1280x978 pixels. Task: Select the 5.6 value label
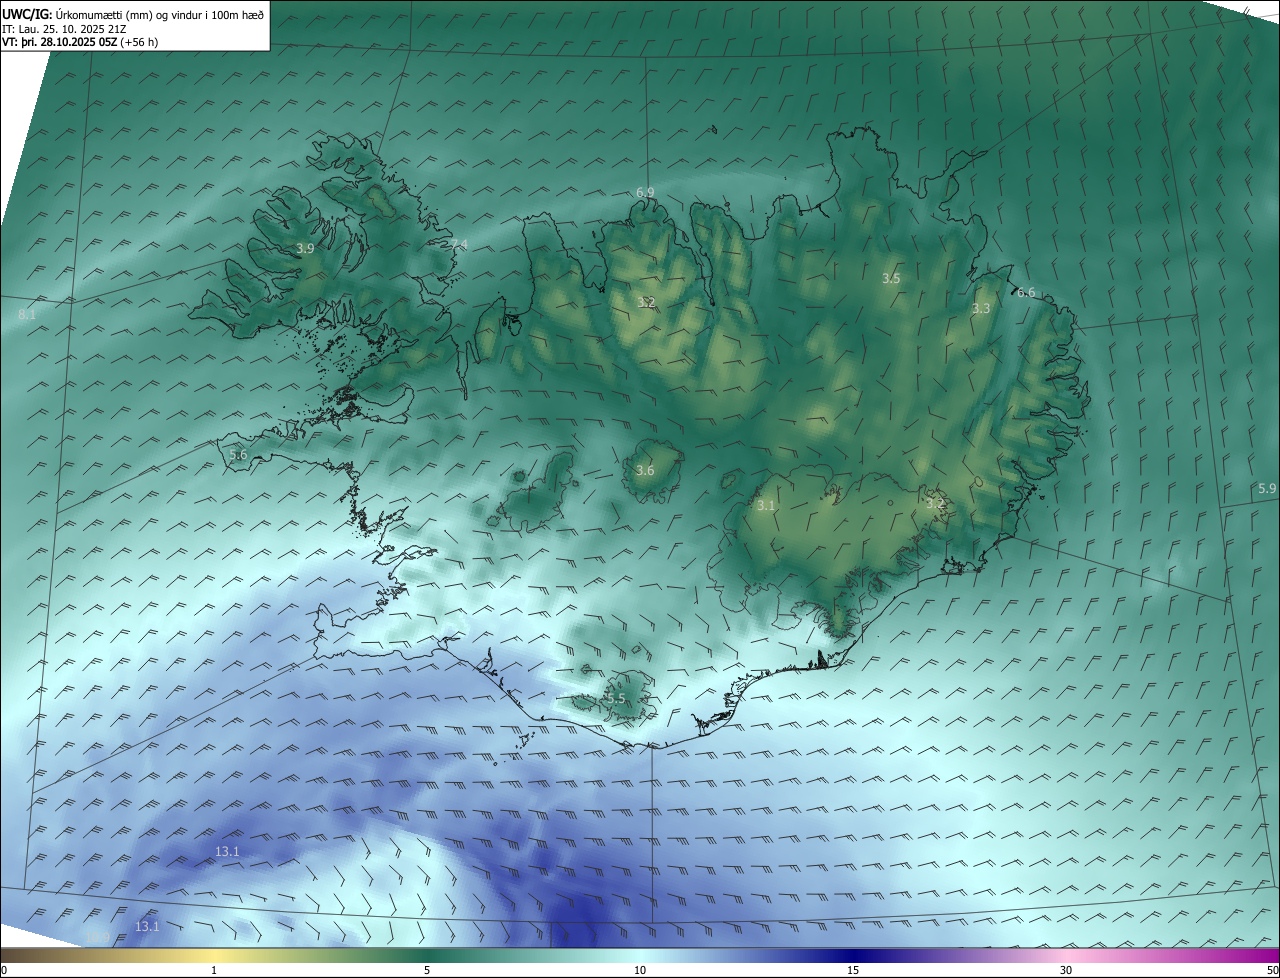tap(238, 454)
